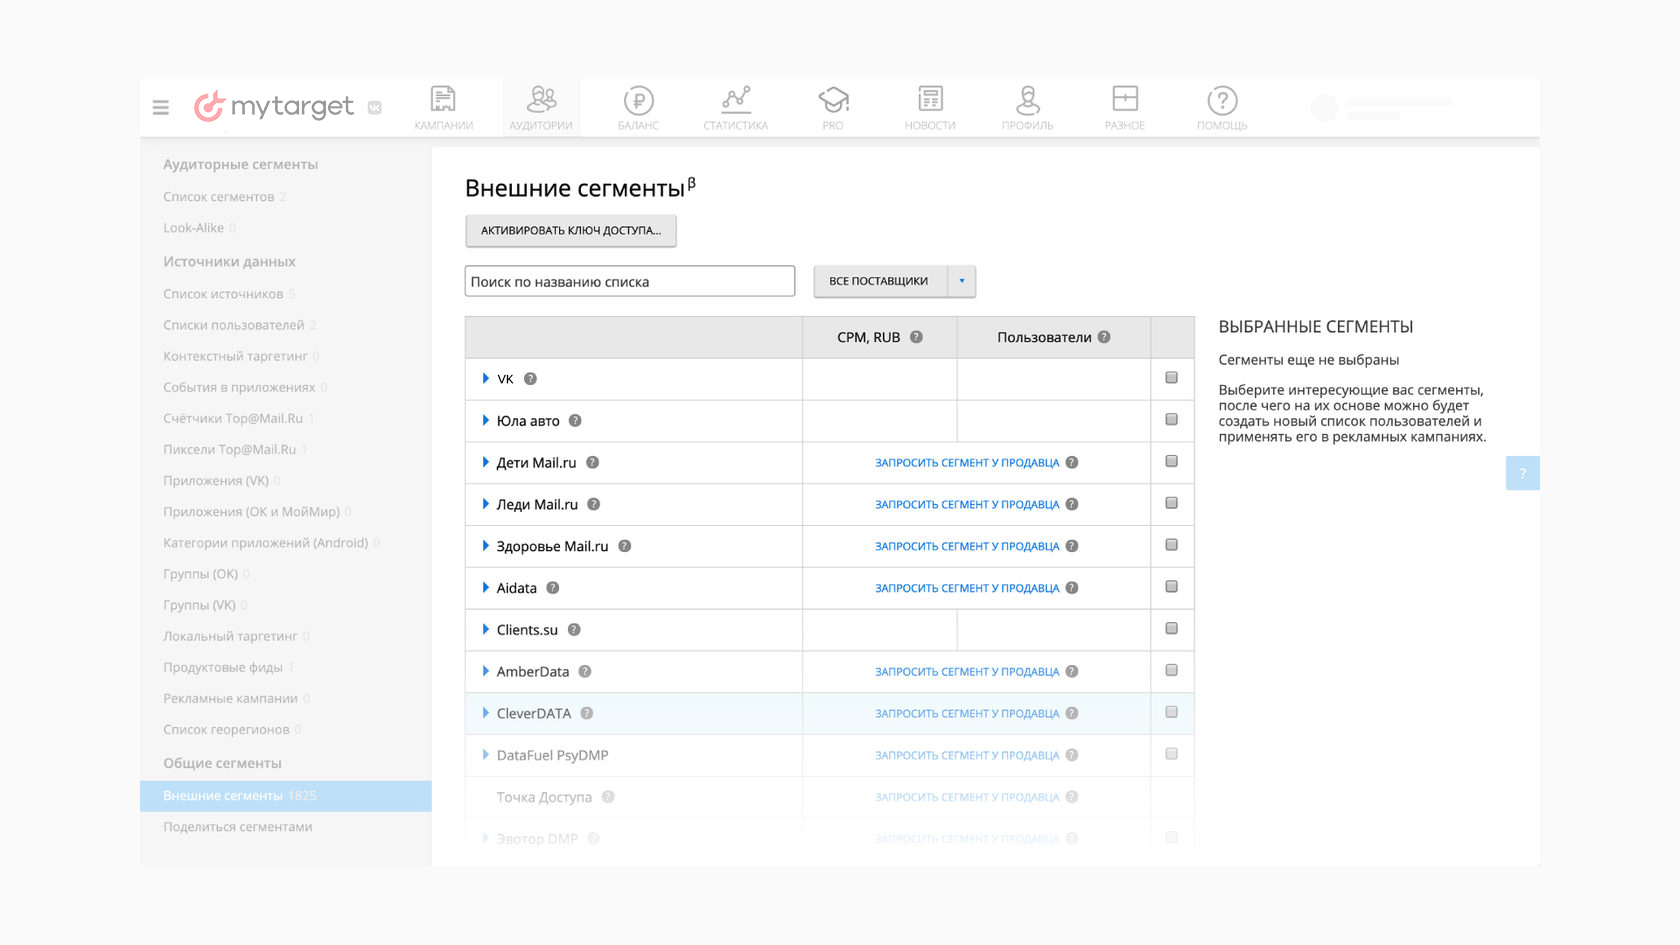This screenshot has height=945, width=1680.
Task: Click help icon beside Clients.su
Action: (x=574, y=630)
